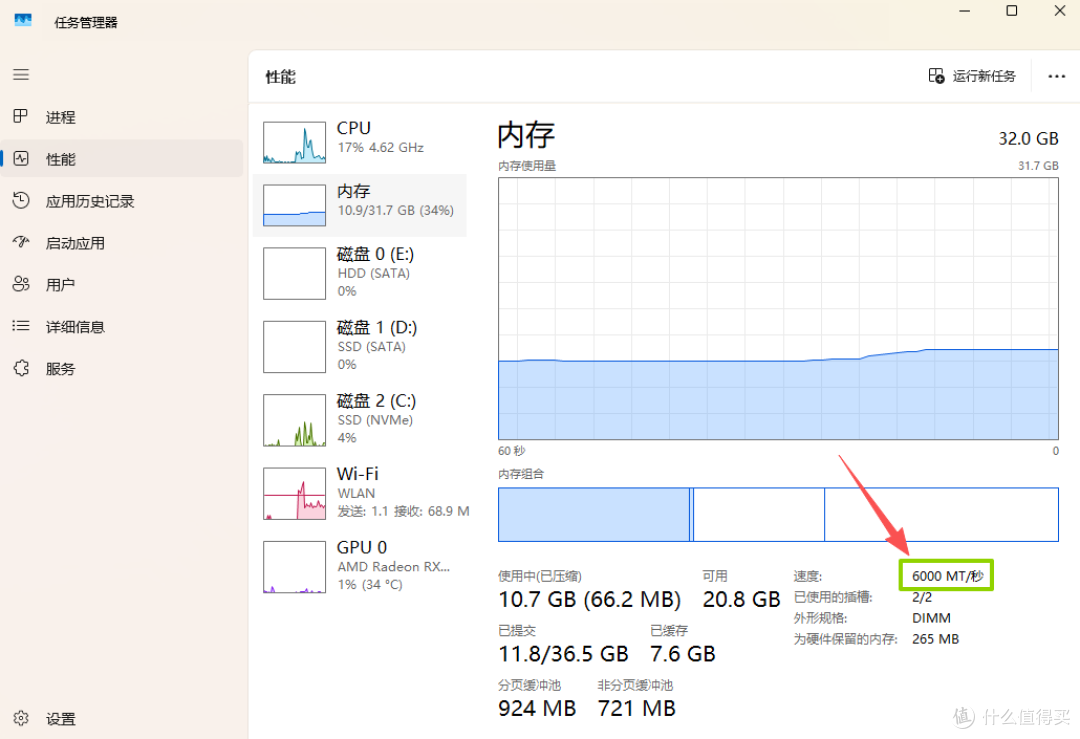Click the 265 MB hardware reserved value
This screenshot has width=1080, height=739.
(x=935, y=639)
